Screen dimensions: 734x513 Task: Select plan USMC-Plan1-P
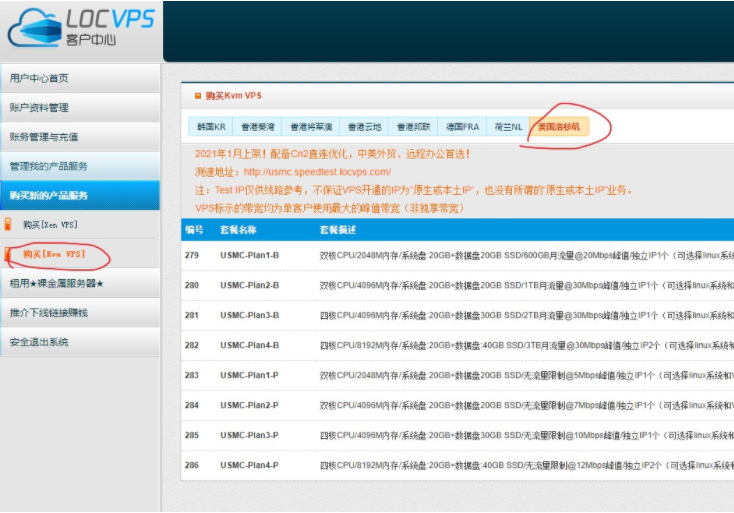pyautogui.click(x=250, y=375)
